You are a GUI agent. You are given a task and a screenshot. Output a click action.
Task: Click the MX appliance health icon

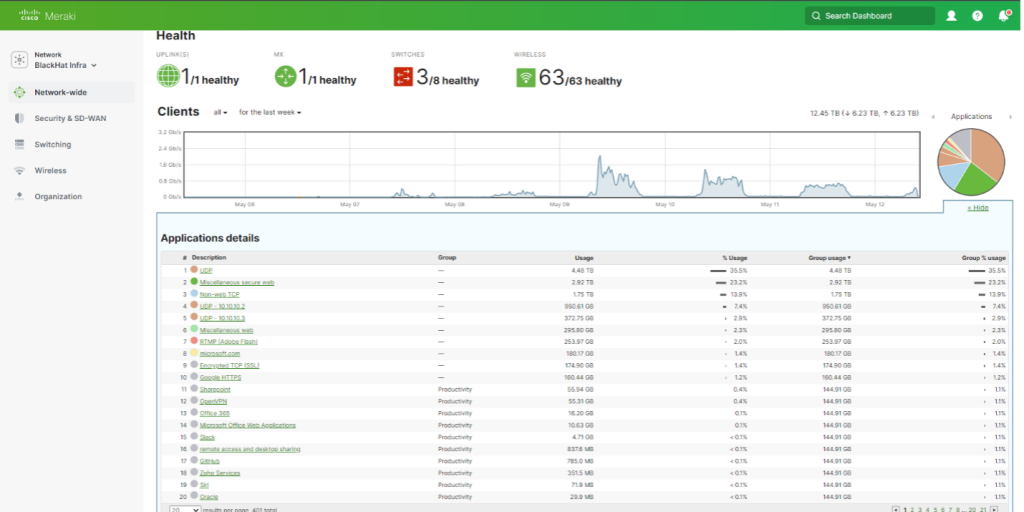286,76
